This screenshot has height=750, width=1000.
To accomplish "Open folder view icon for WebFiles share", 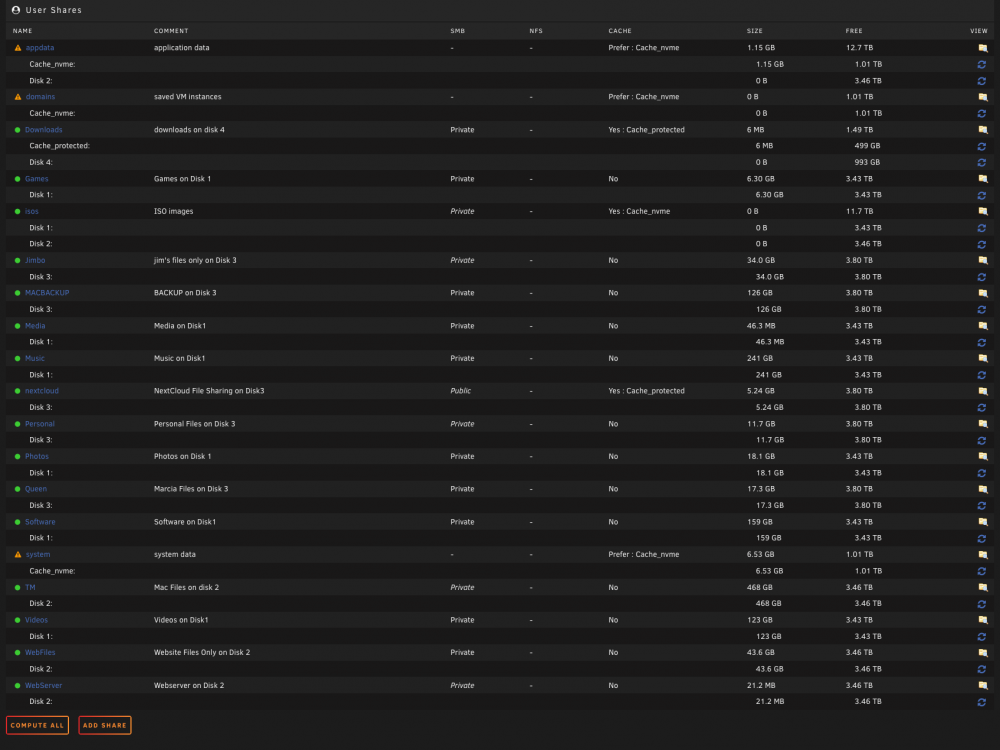I will click(x=982, y=652).
